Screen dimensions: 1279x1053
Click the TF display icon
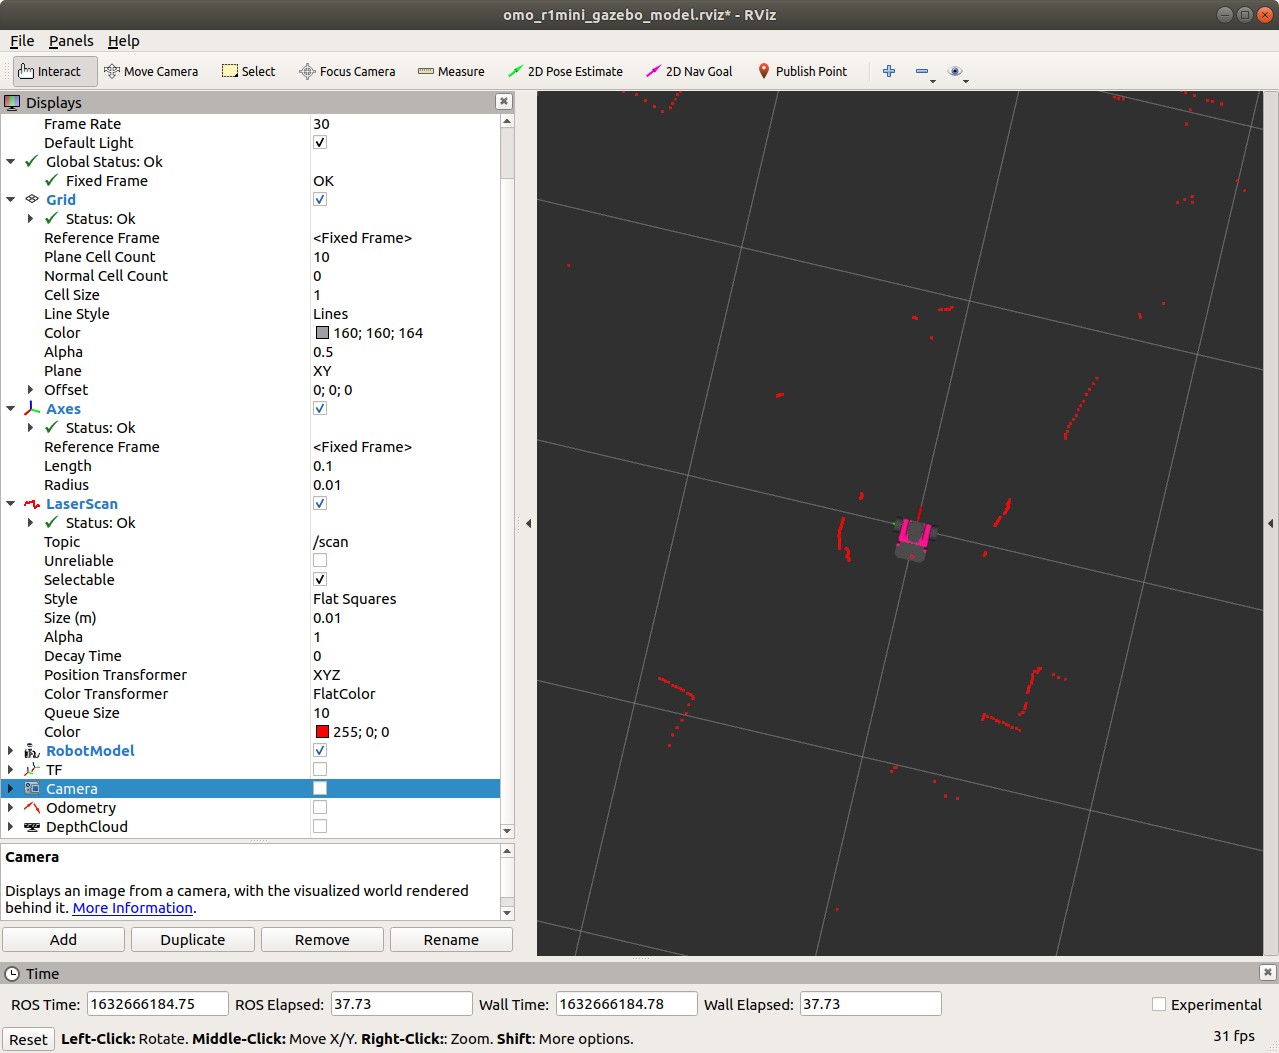point(32,769)
